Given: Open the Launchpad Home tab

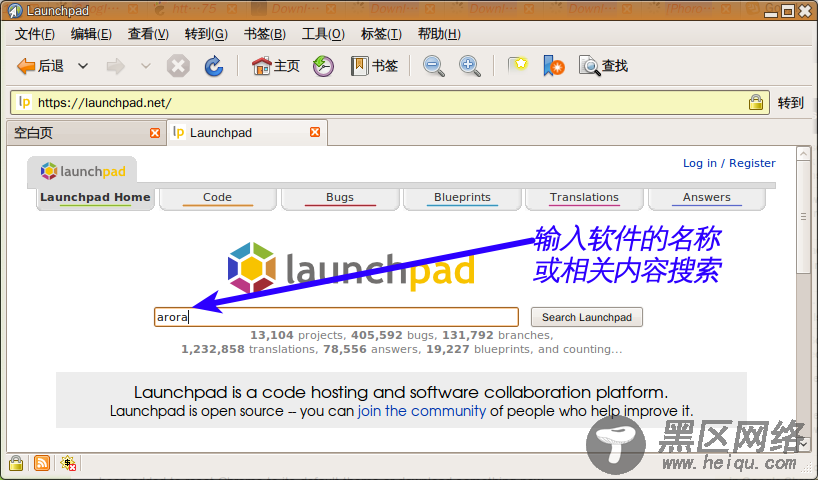Looking at the screenshot, I should (95, 198).
